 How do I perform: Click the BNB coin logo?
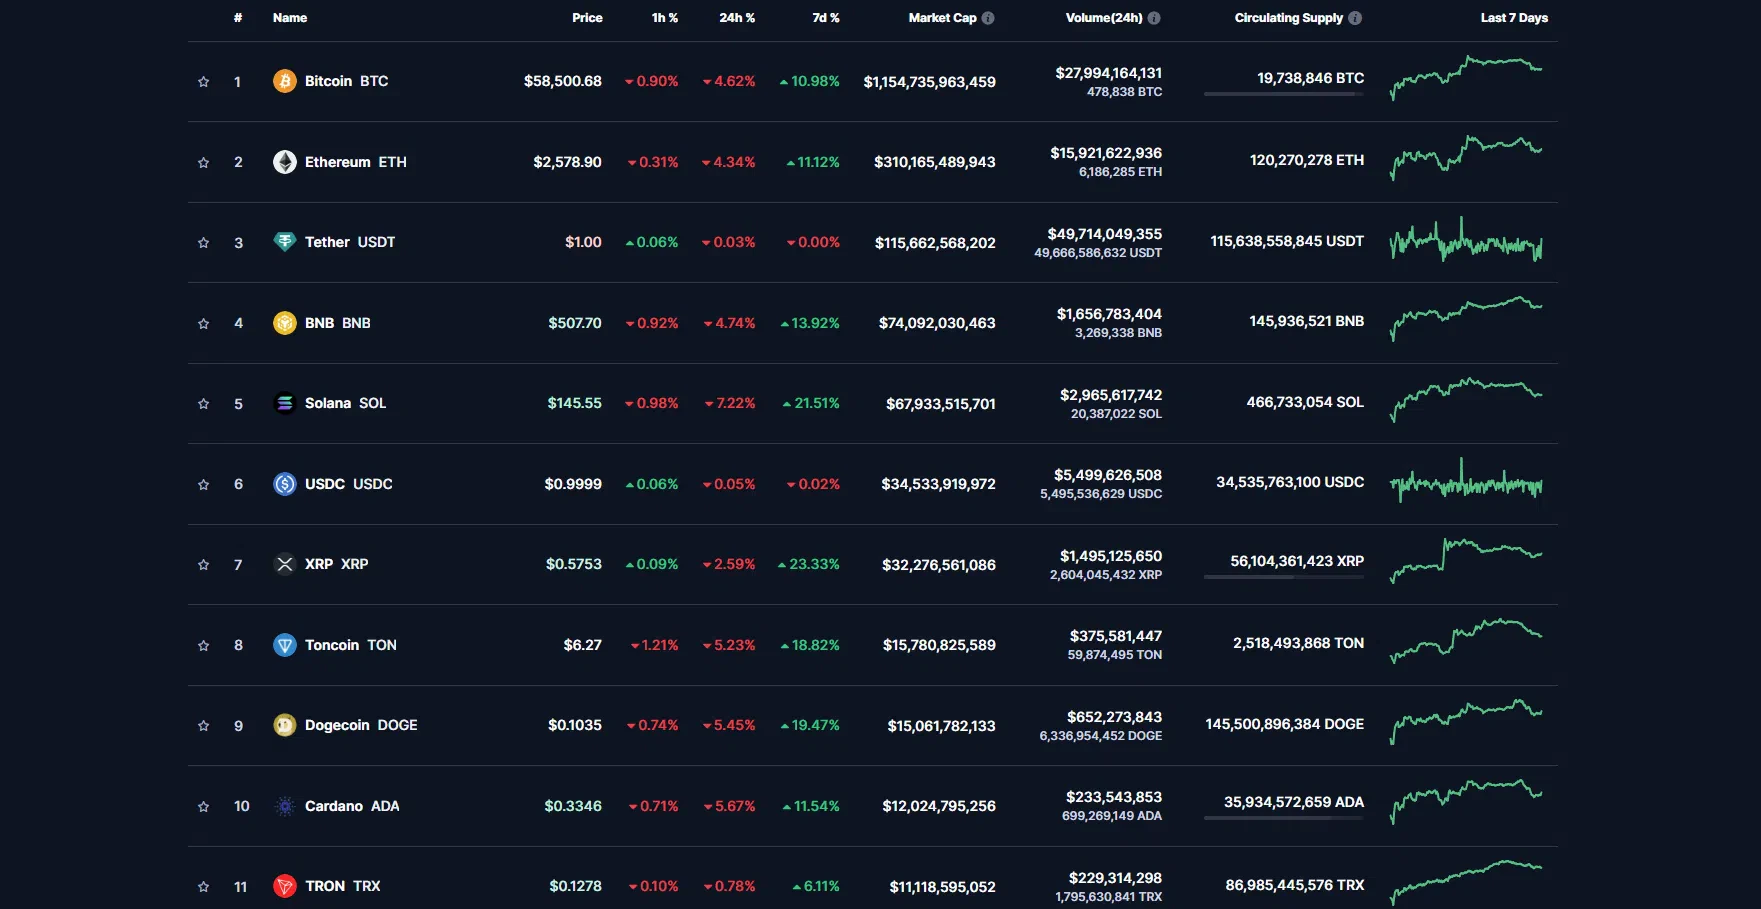tap(285, 323)
